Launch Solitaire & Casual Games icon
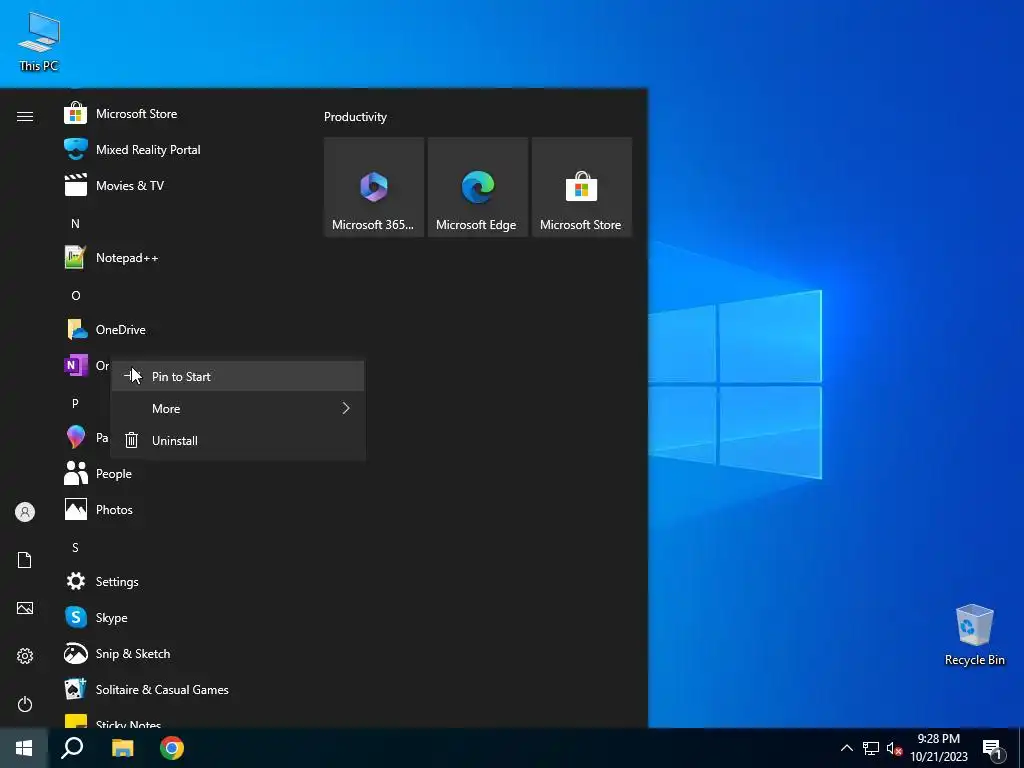This screenshot has width=1024, height=768. (76, 689)
